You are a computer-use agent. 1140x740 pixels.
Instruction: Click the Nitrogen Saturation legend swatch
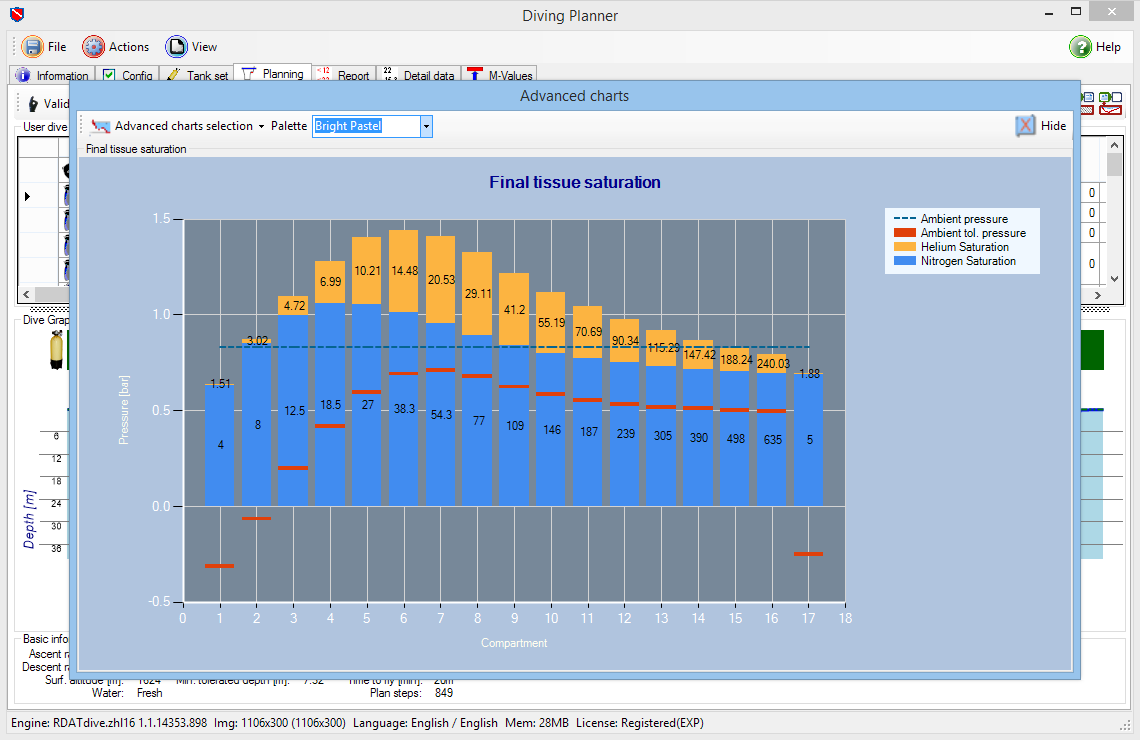click(905, 261)
